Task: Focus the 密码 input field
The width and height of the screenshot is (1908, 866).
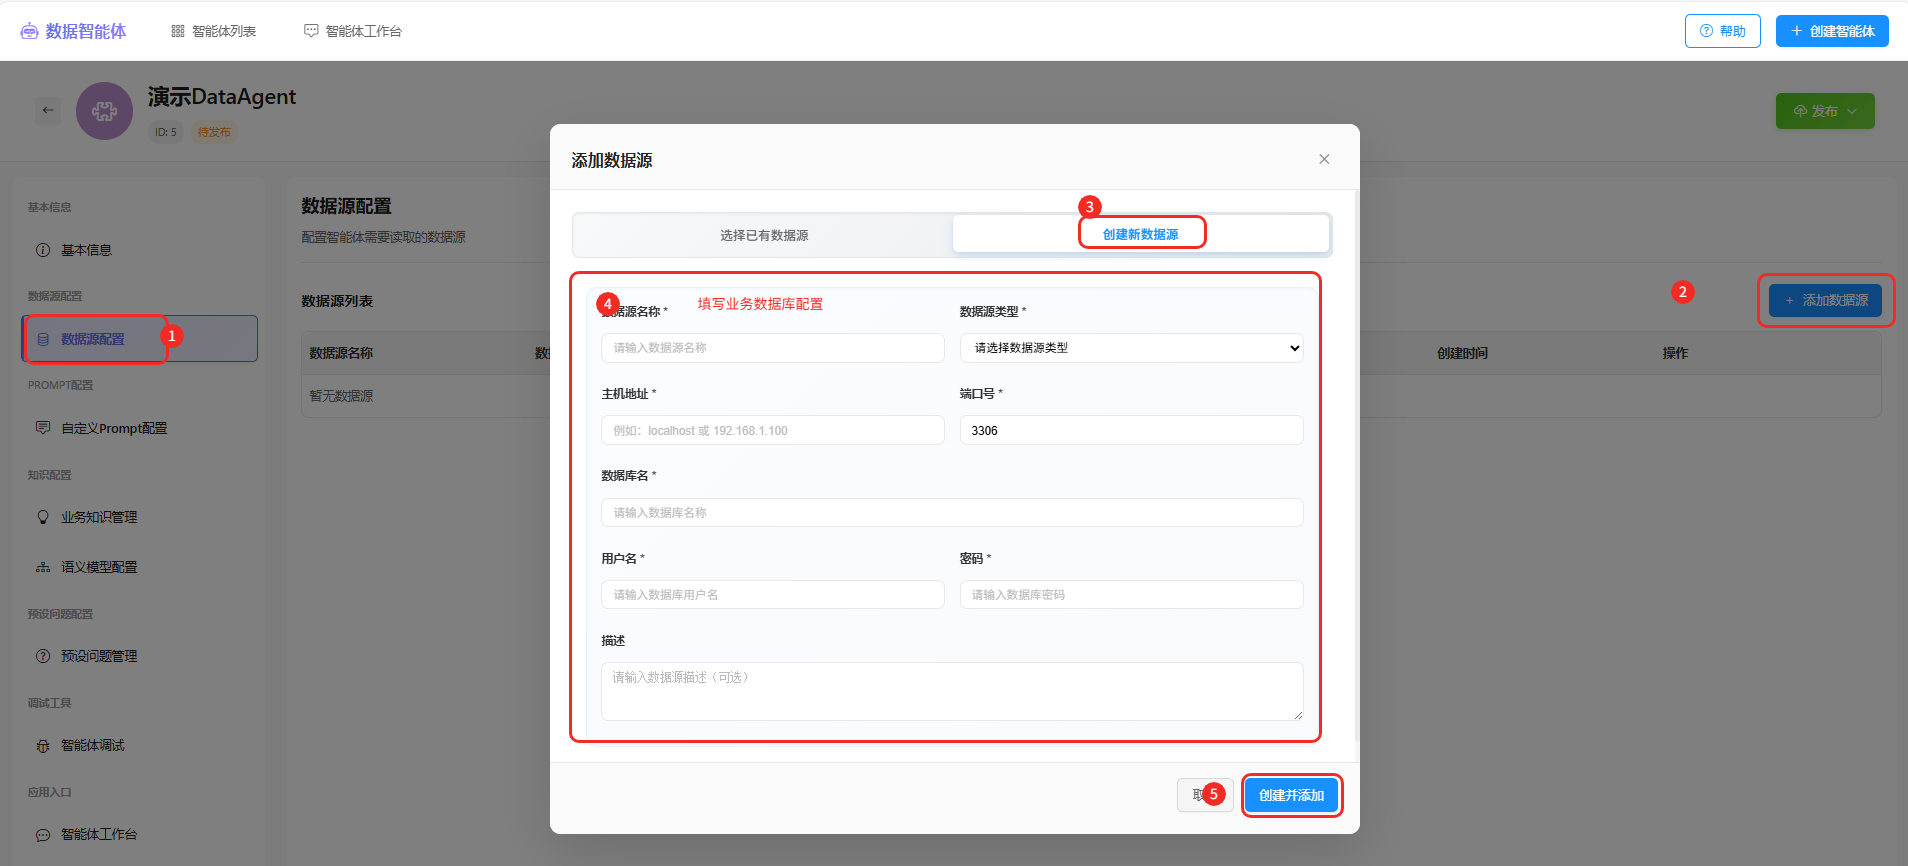Action: [1131, 594]
